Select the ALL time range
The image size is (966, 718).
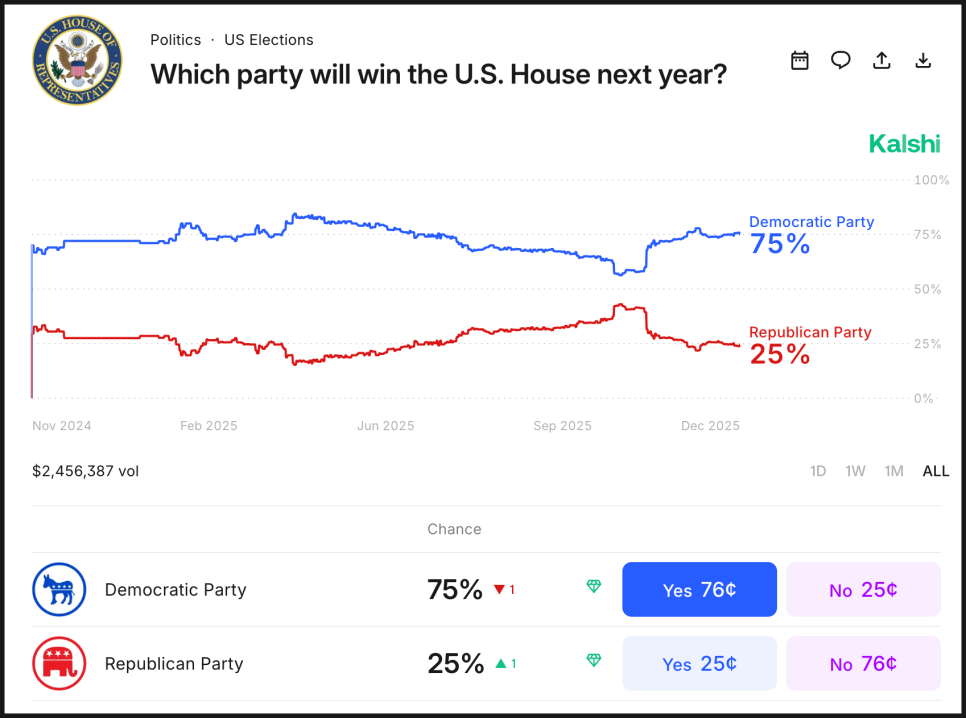[935, 471]
